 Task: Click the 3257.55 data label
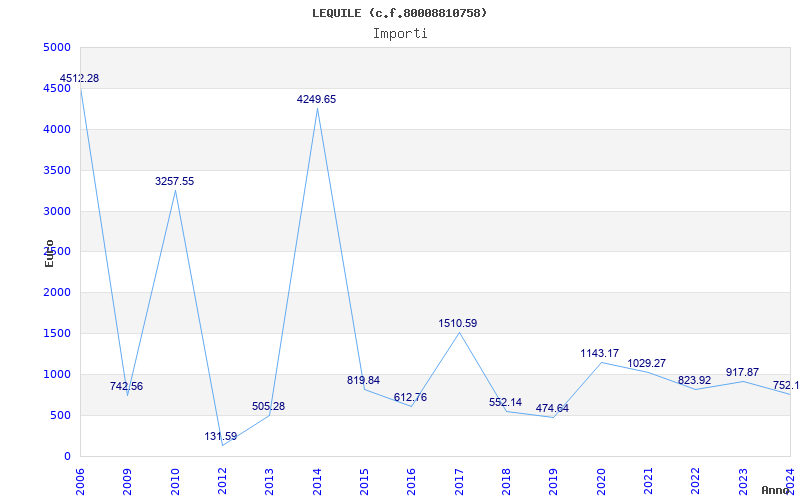(x=174, y=182)
